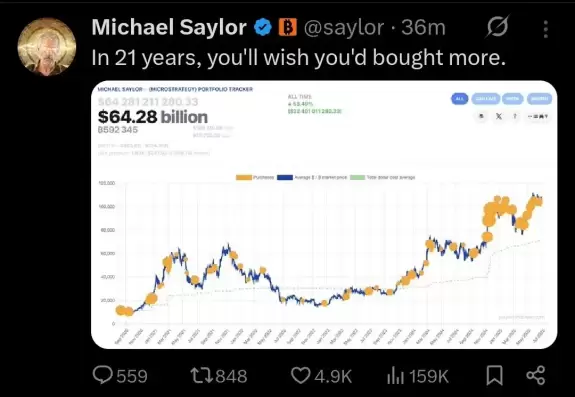Toggle the orange Purchases legend swatch
The image size is (575, 397).
point(243,177)
